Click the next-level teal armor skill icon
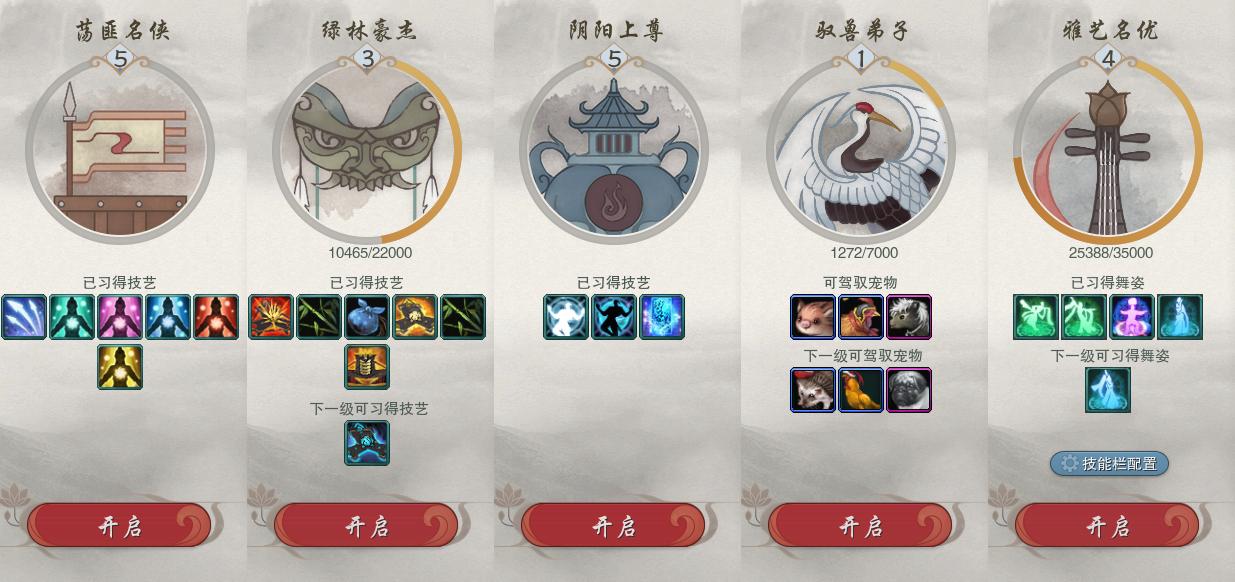 point(367,443)
